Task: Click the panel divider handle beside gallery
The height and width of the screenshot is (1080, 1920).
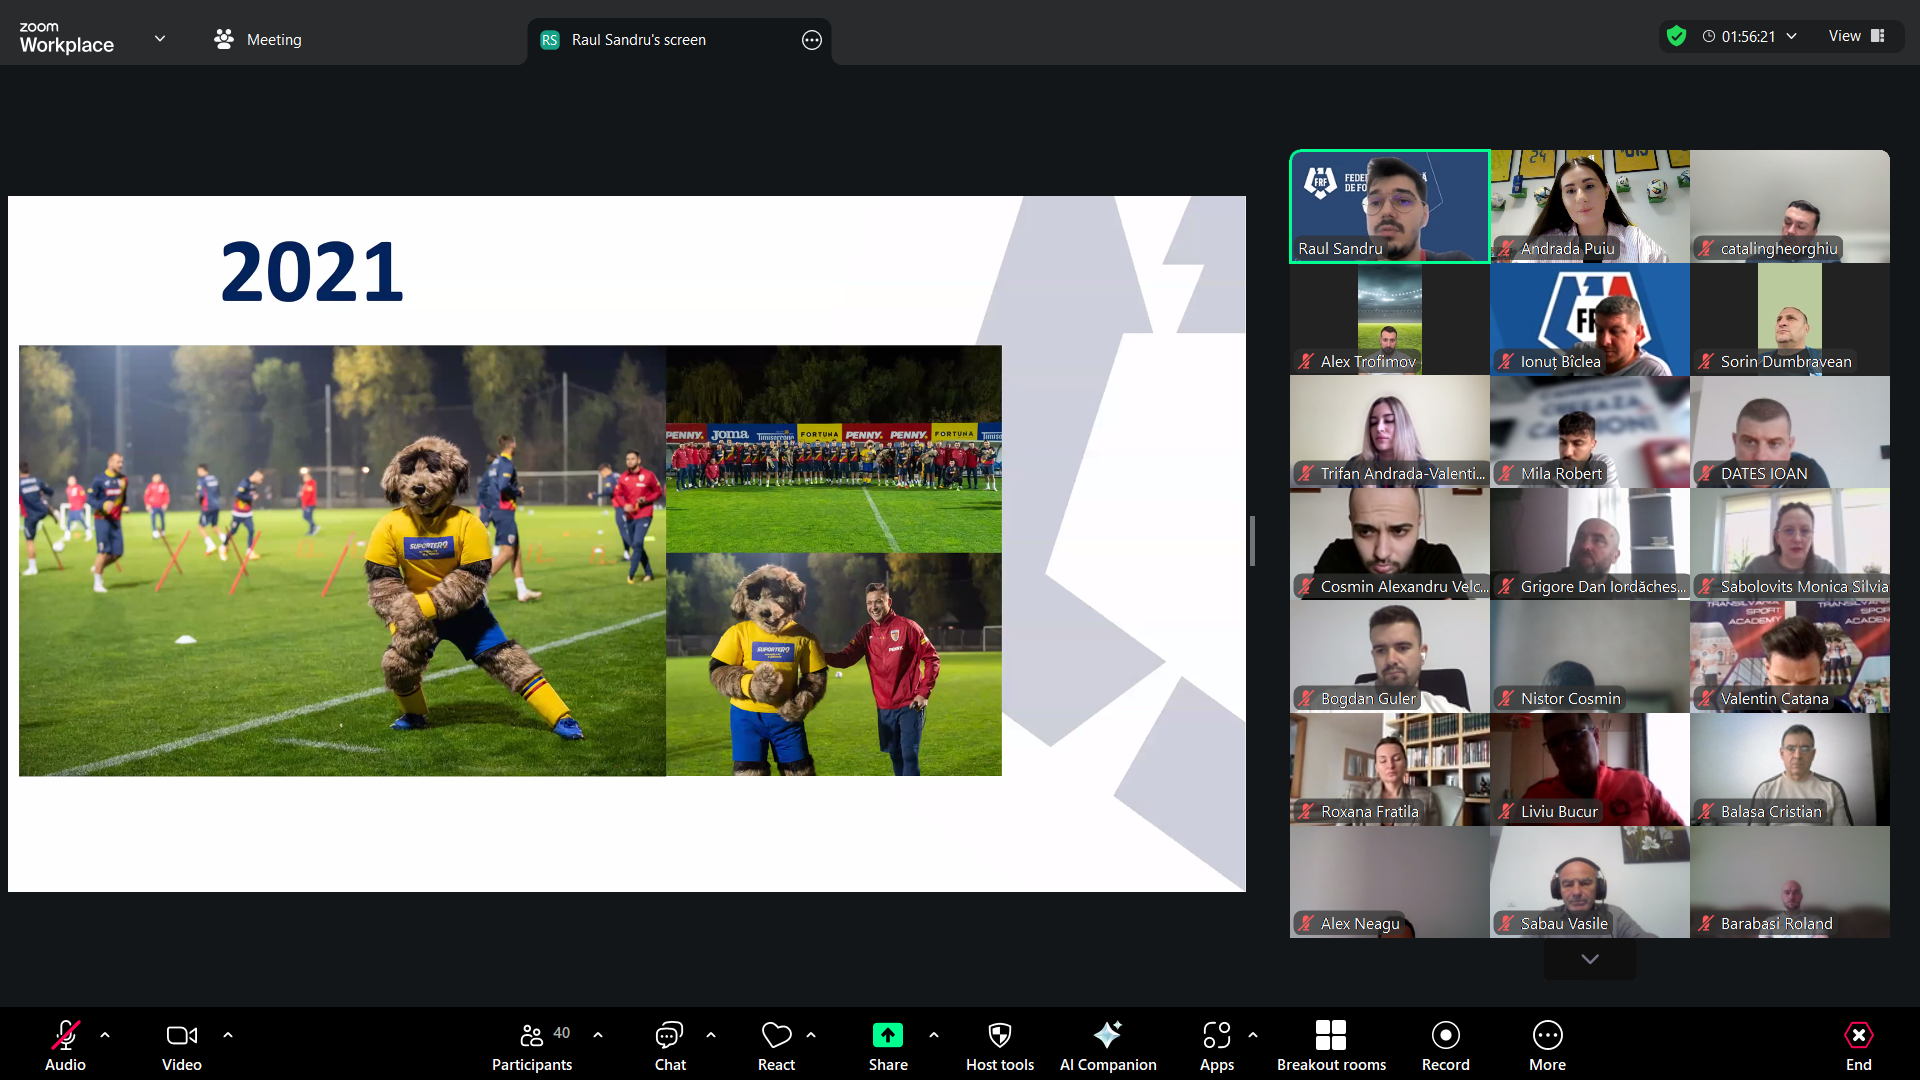Action: pyautogui.click(x=1252, y=541)
